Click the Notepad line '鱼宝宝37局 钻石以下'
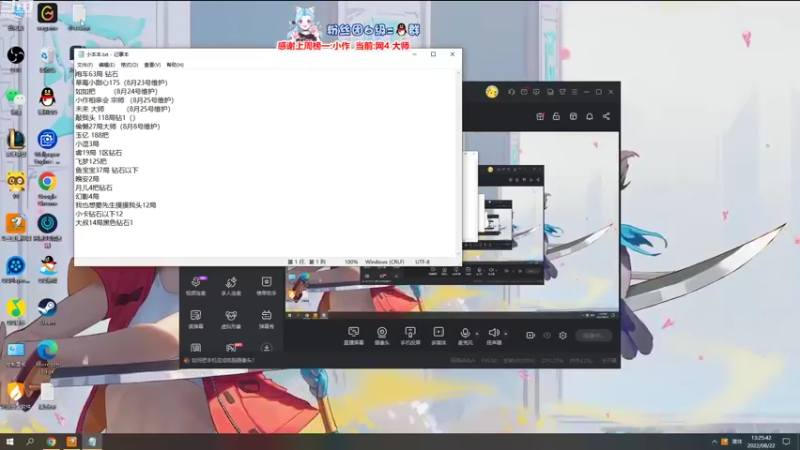Screen dimensions: 800x450 (x=107, y=170)
